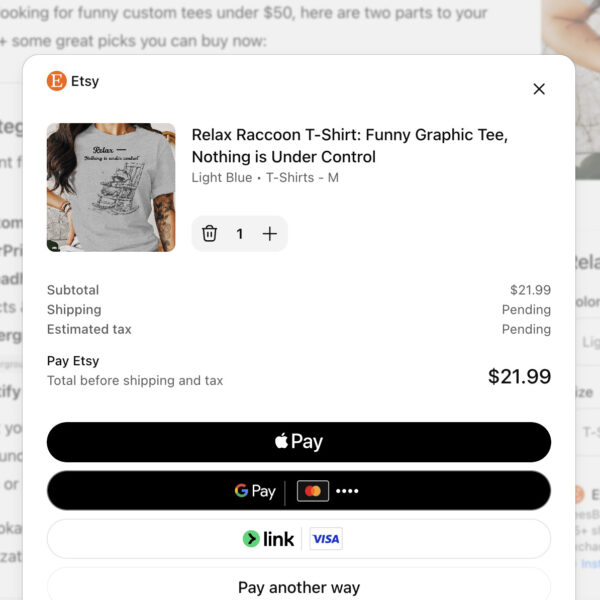
Task: Close the Etsy checkout dialog
Action: (539, 89)
